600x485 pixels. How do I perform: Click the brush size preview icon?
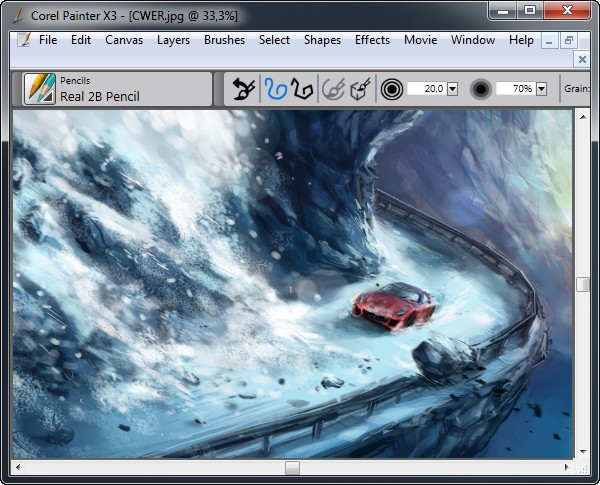coord(391,89)
